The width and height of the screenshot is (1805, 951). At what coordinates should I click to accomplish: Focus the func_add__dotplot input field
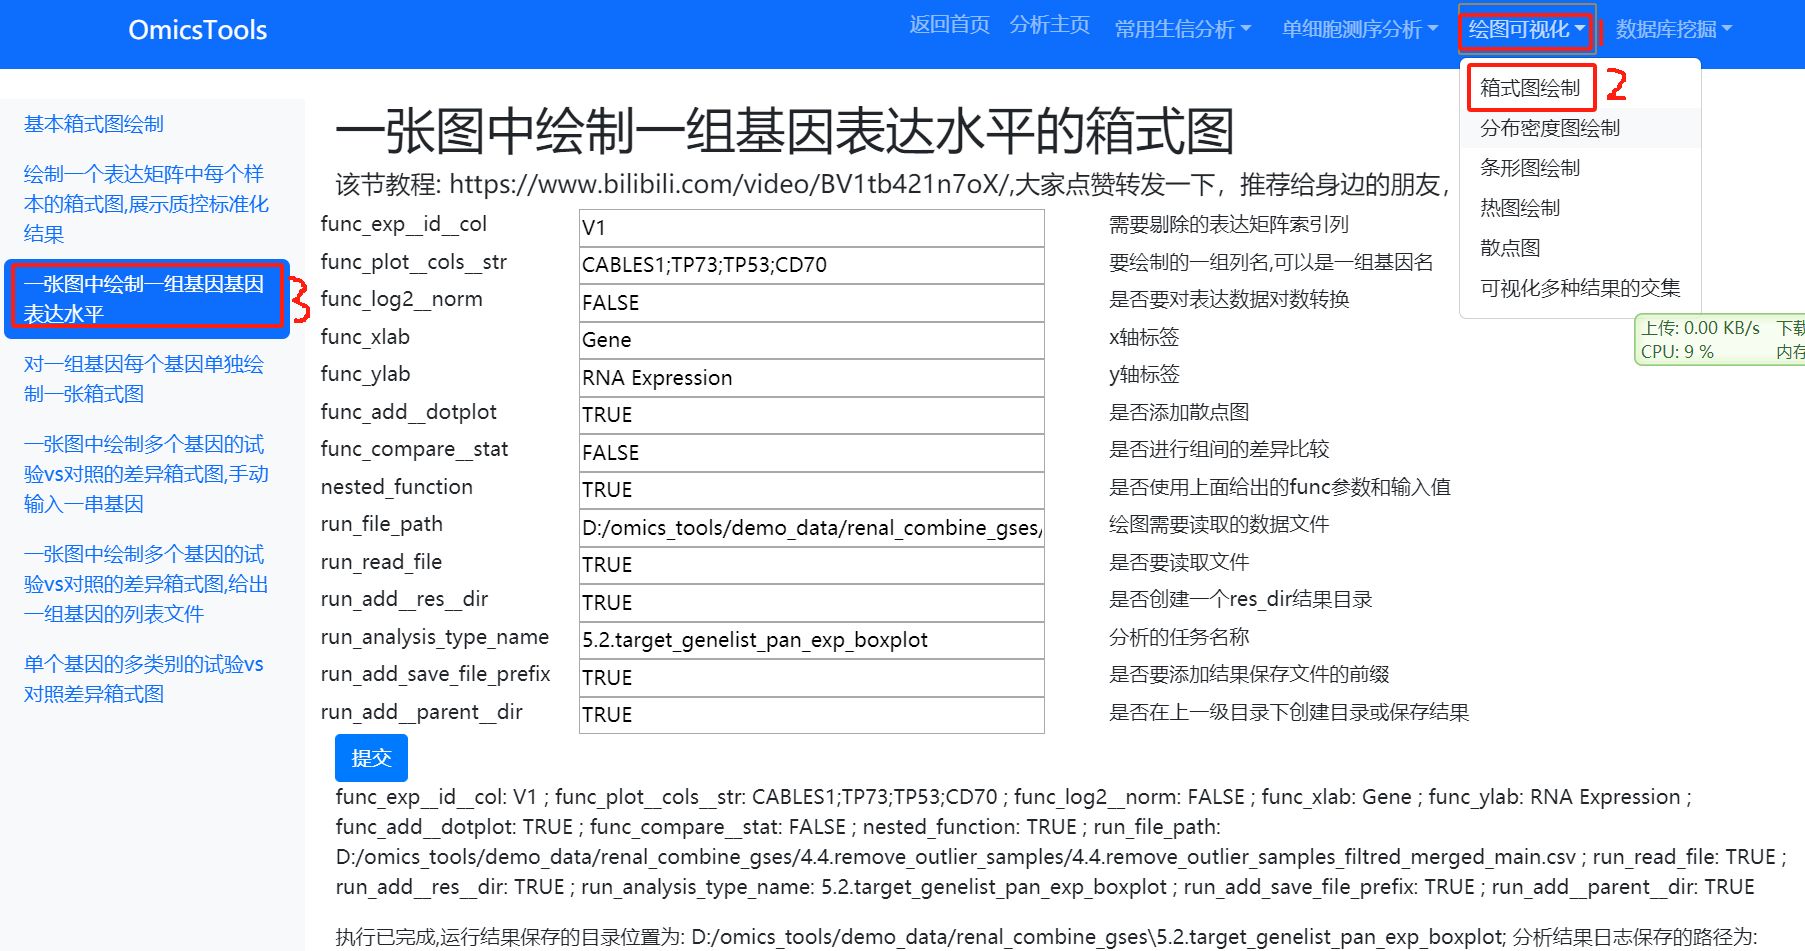click(812, 415)
